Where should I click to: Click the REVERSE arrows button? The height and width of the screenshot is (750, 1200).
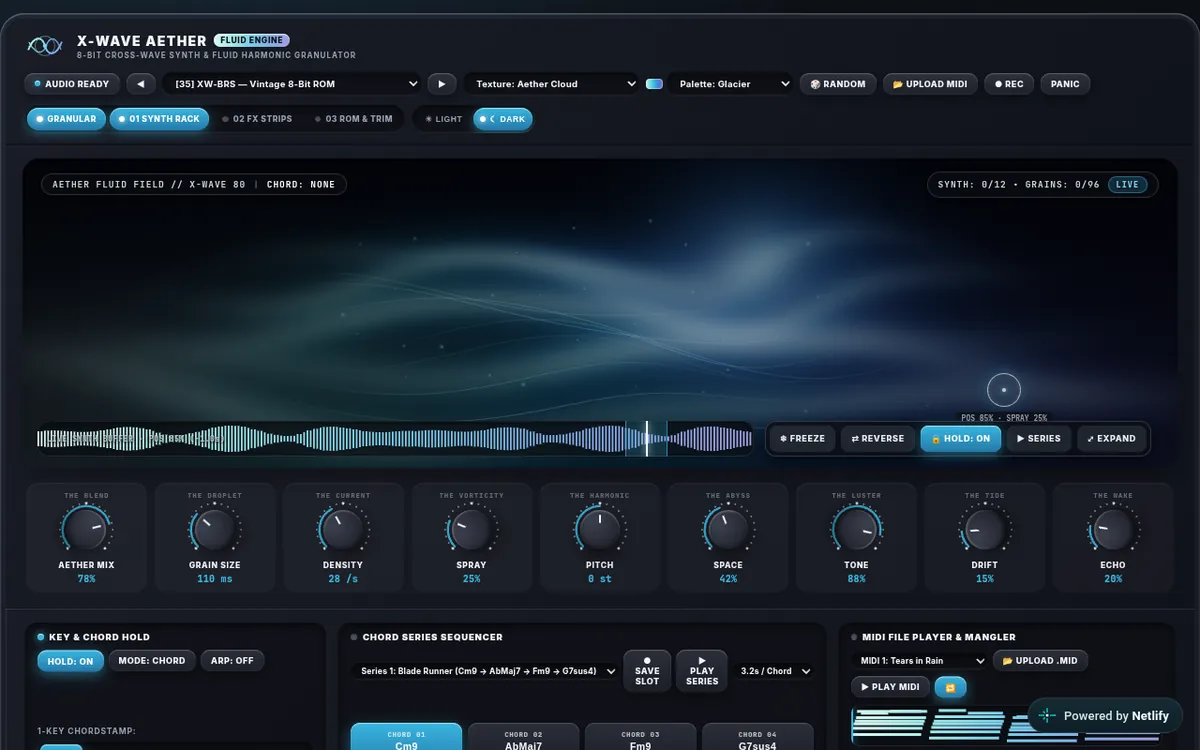coord(878,438)
